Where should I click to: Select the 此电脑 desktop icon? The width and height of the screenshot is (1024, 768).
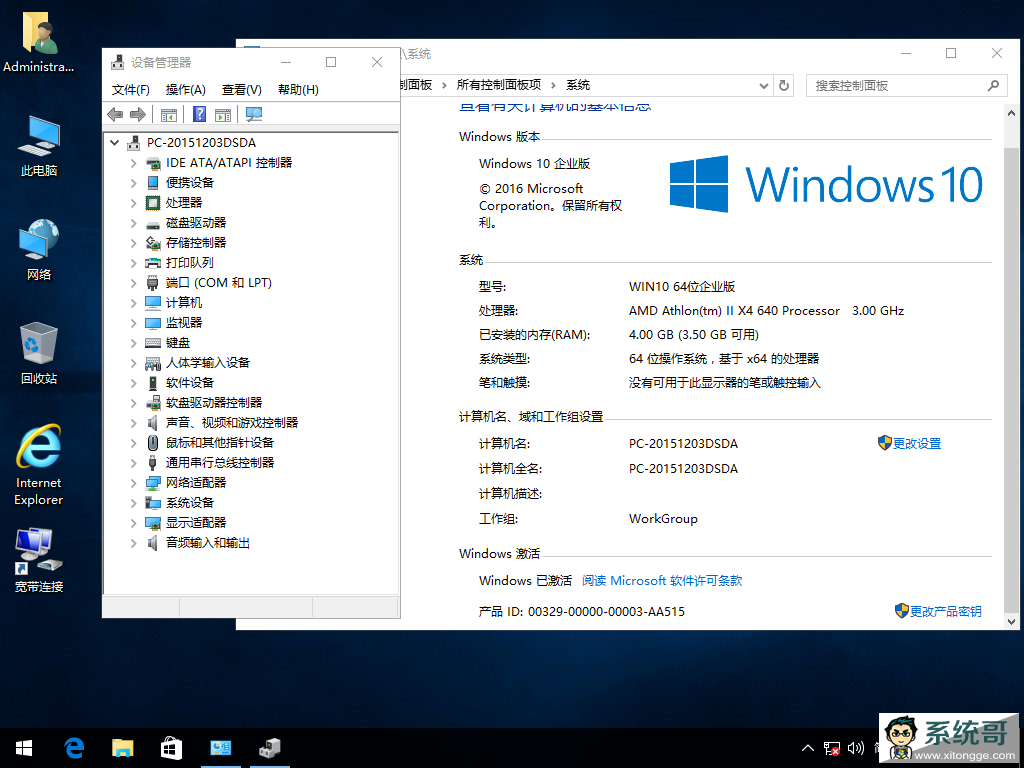pyautogui.click(x=39, y=146)
